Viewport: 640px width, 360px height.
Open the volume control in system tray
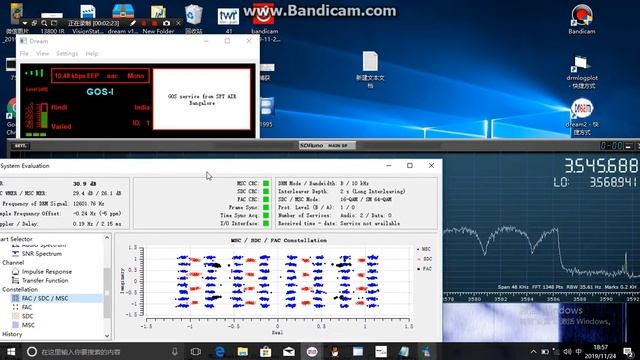click(x=567, y=351)
